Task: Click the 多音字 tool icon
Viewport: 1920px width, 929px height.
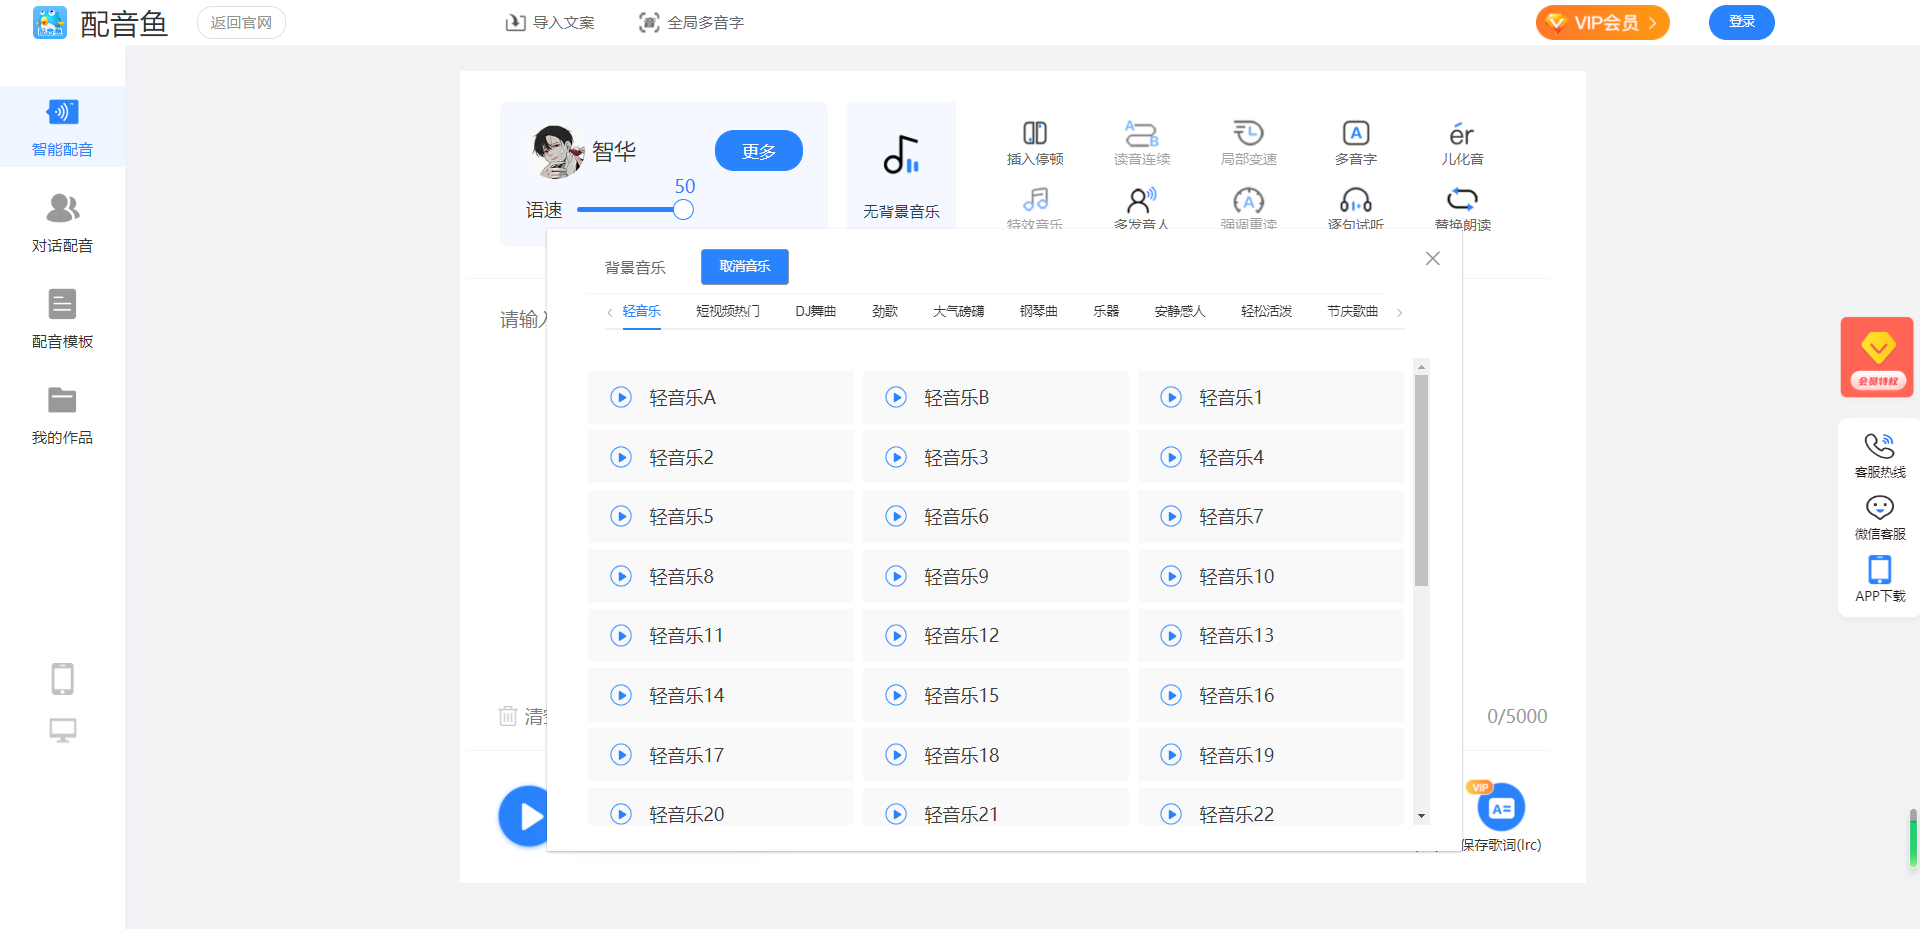Action: [1356, 133]
